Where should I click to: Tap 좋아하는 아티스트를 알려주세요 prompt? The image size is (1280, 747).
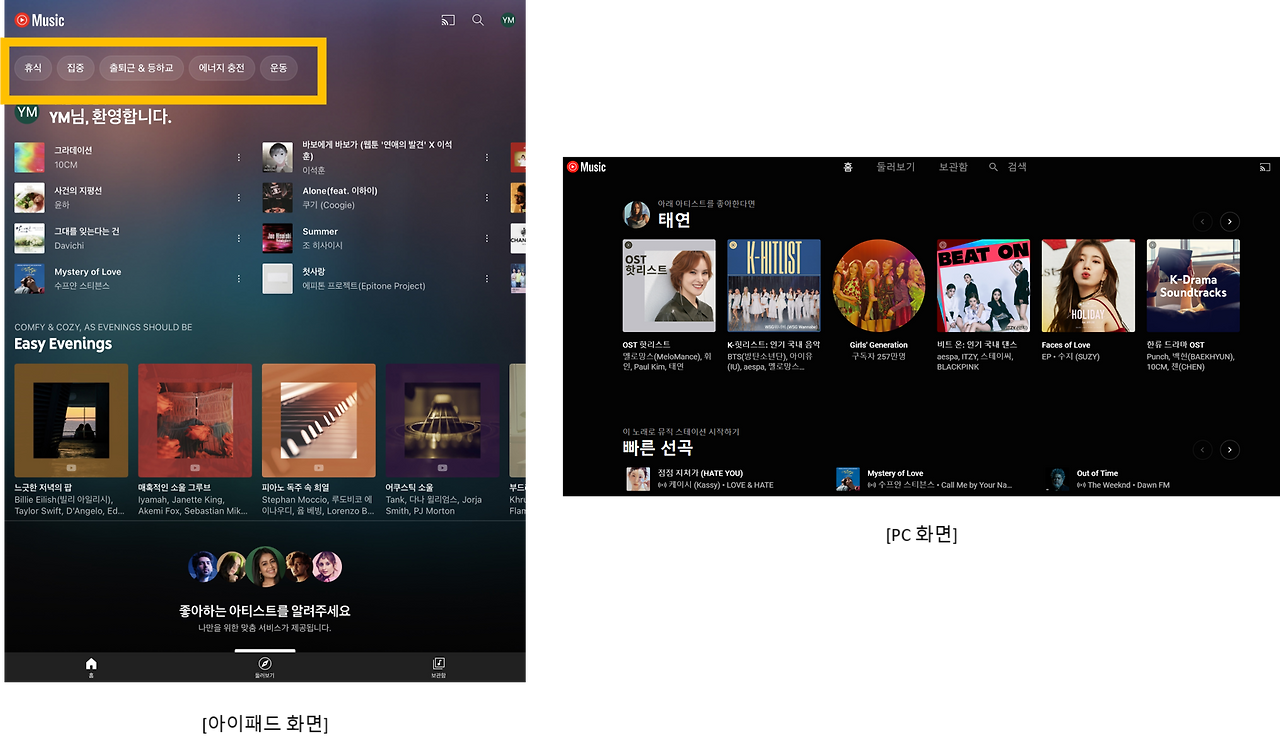[x=265, y=610]
